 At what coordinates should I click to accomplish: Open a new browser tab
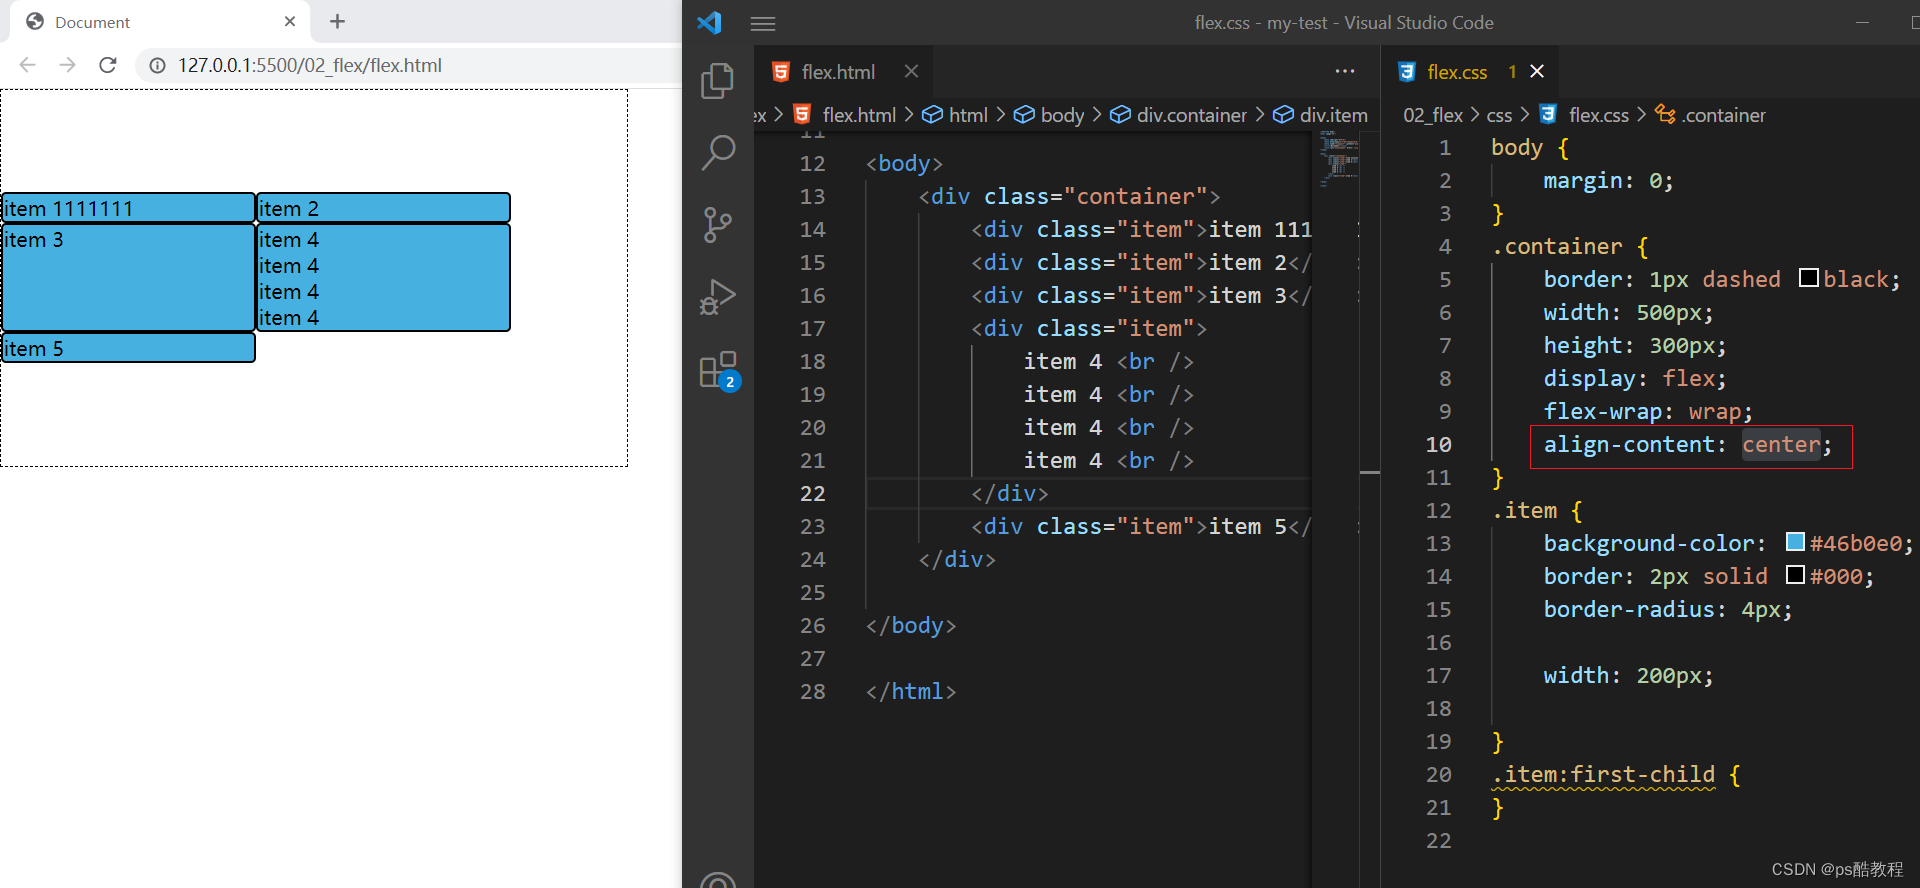pyautogui.click(x=337, y=21)
